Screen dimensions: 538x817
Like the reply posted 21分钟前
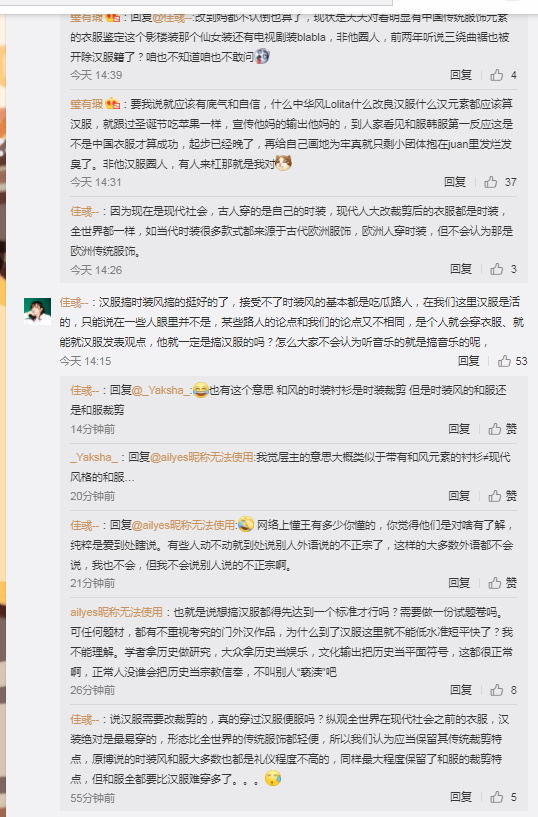503,583
